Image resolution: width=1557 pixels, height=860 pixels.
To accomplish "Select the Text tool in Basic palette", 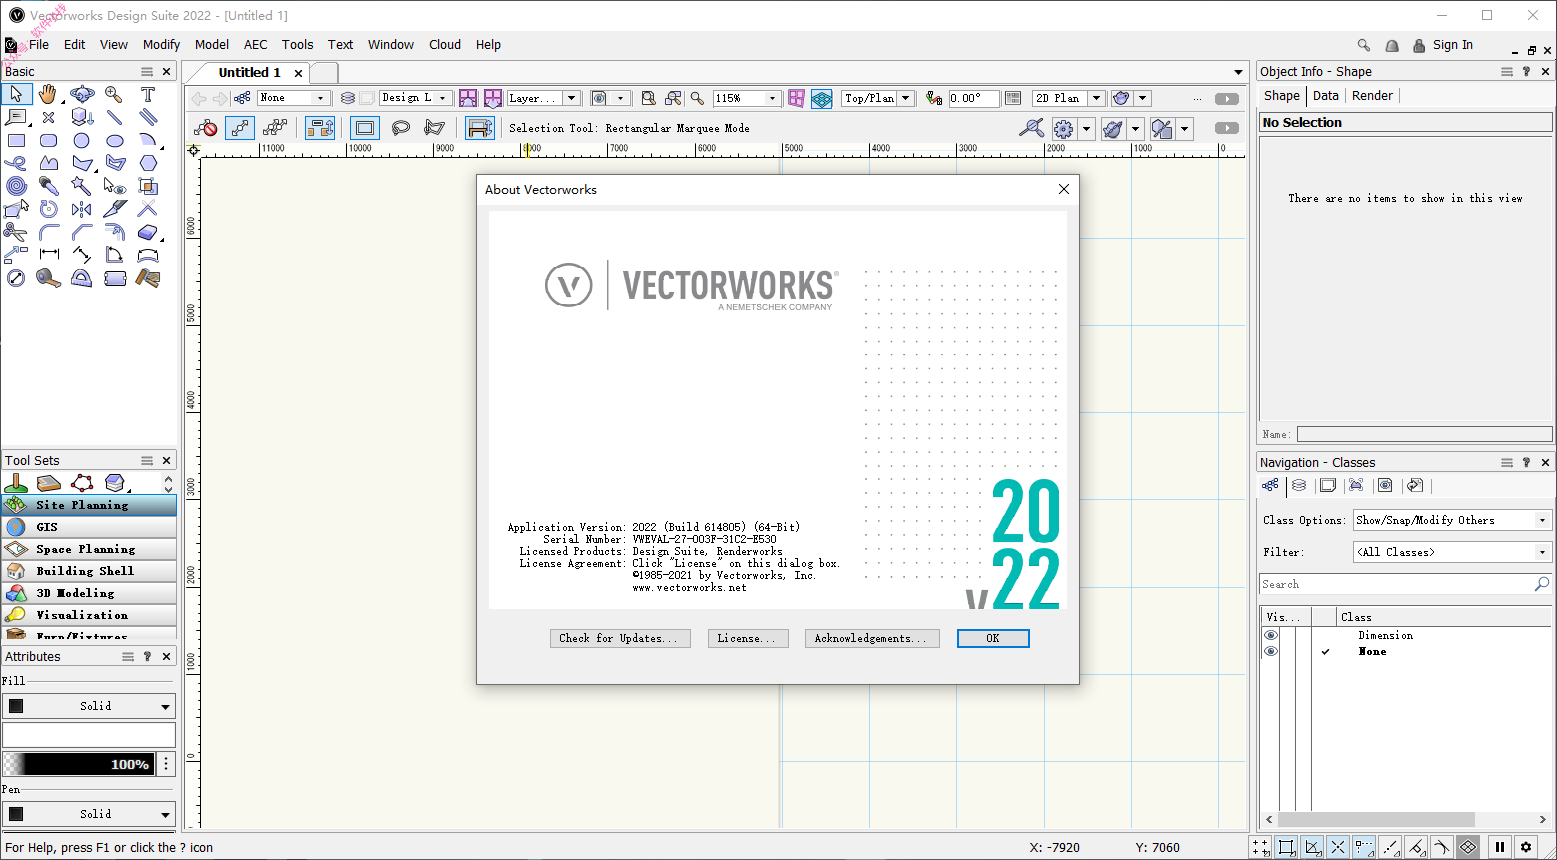I will pos(148,95).
